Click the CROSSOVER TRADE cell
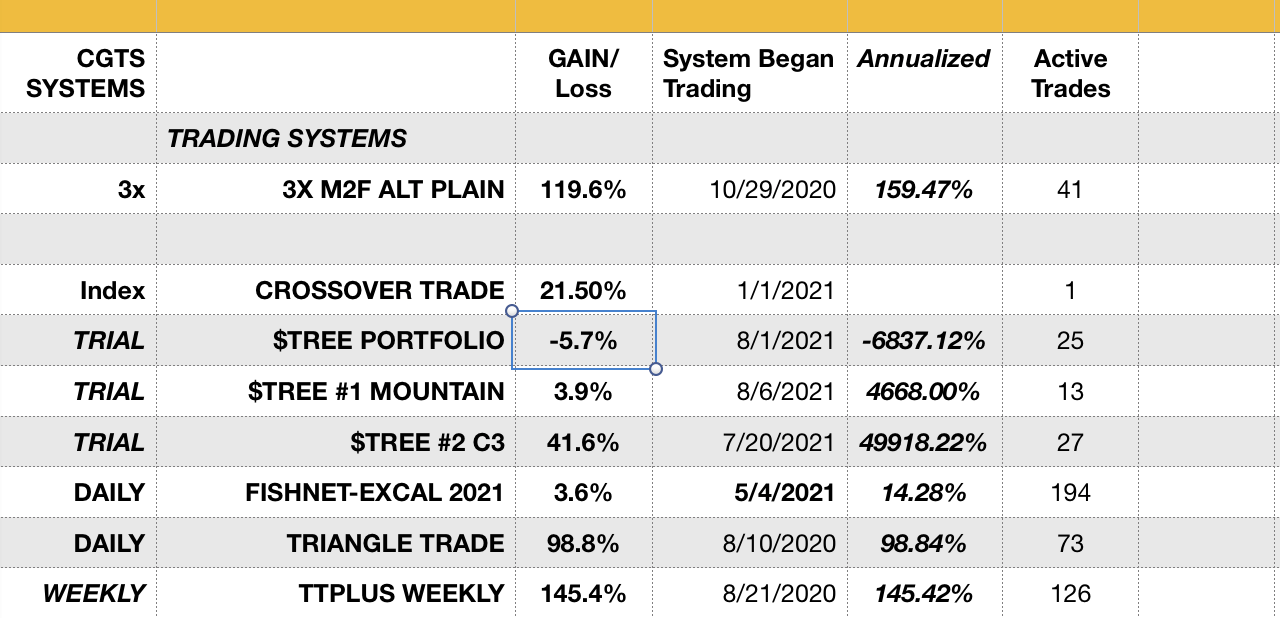This screenshot has width=1280, height=618. point(380,291)
